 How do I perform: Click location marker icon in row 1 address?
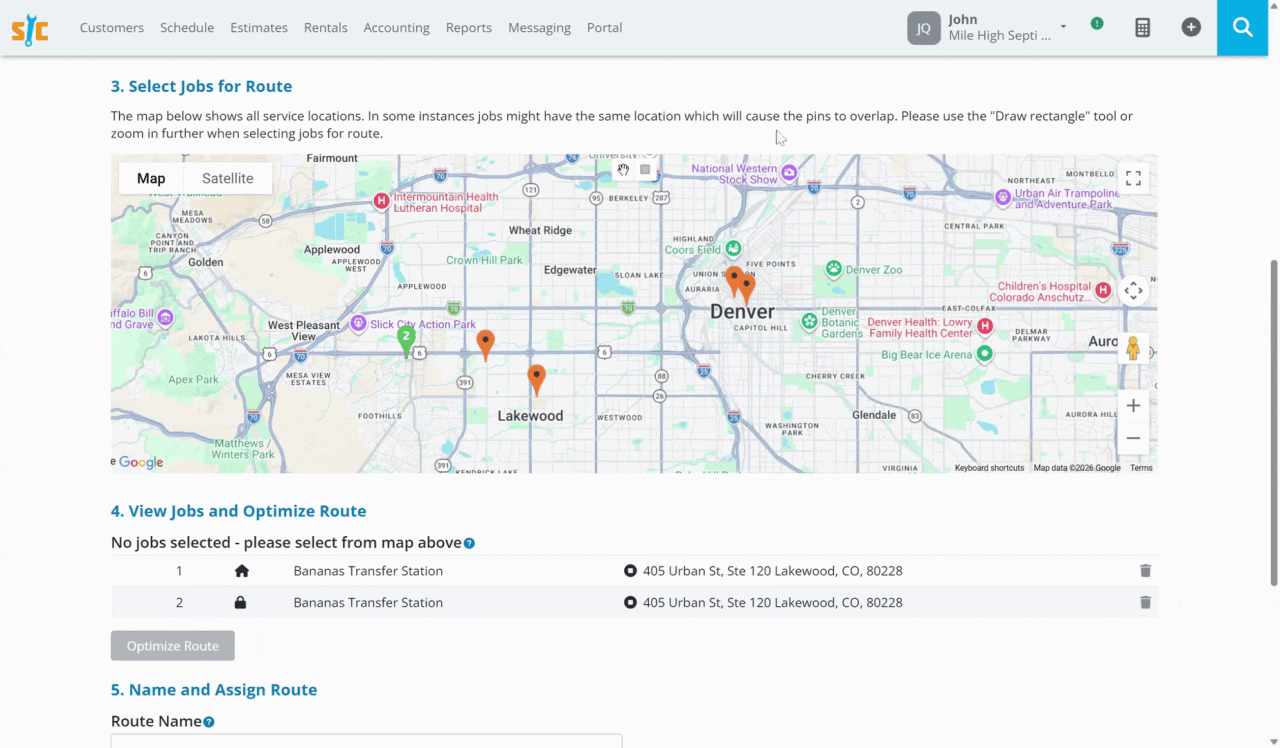pyautogui.click(x=630, y=571)
